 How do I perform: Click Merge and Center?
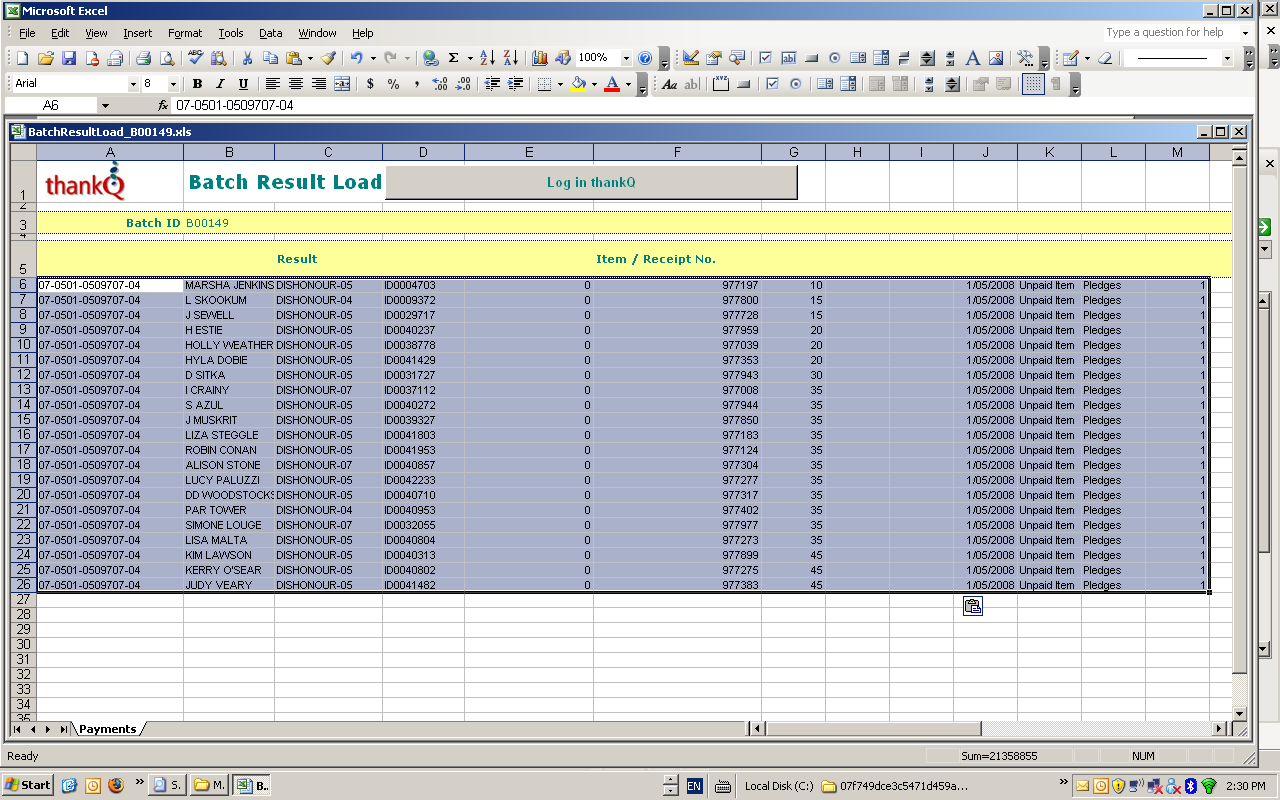coord(342,84)
